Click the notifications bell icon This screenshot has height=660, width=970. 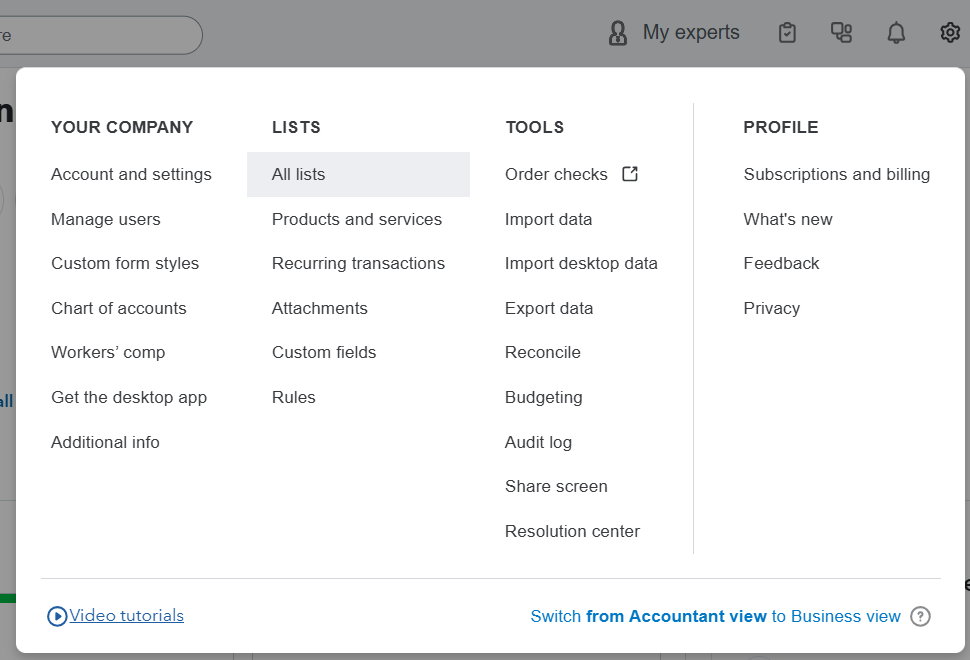point(896,33)
